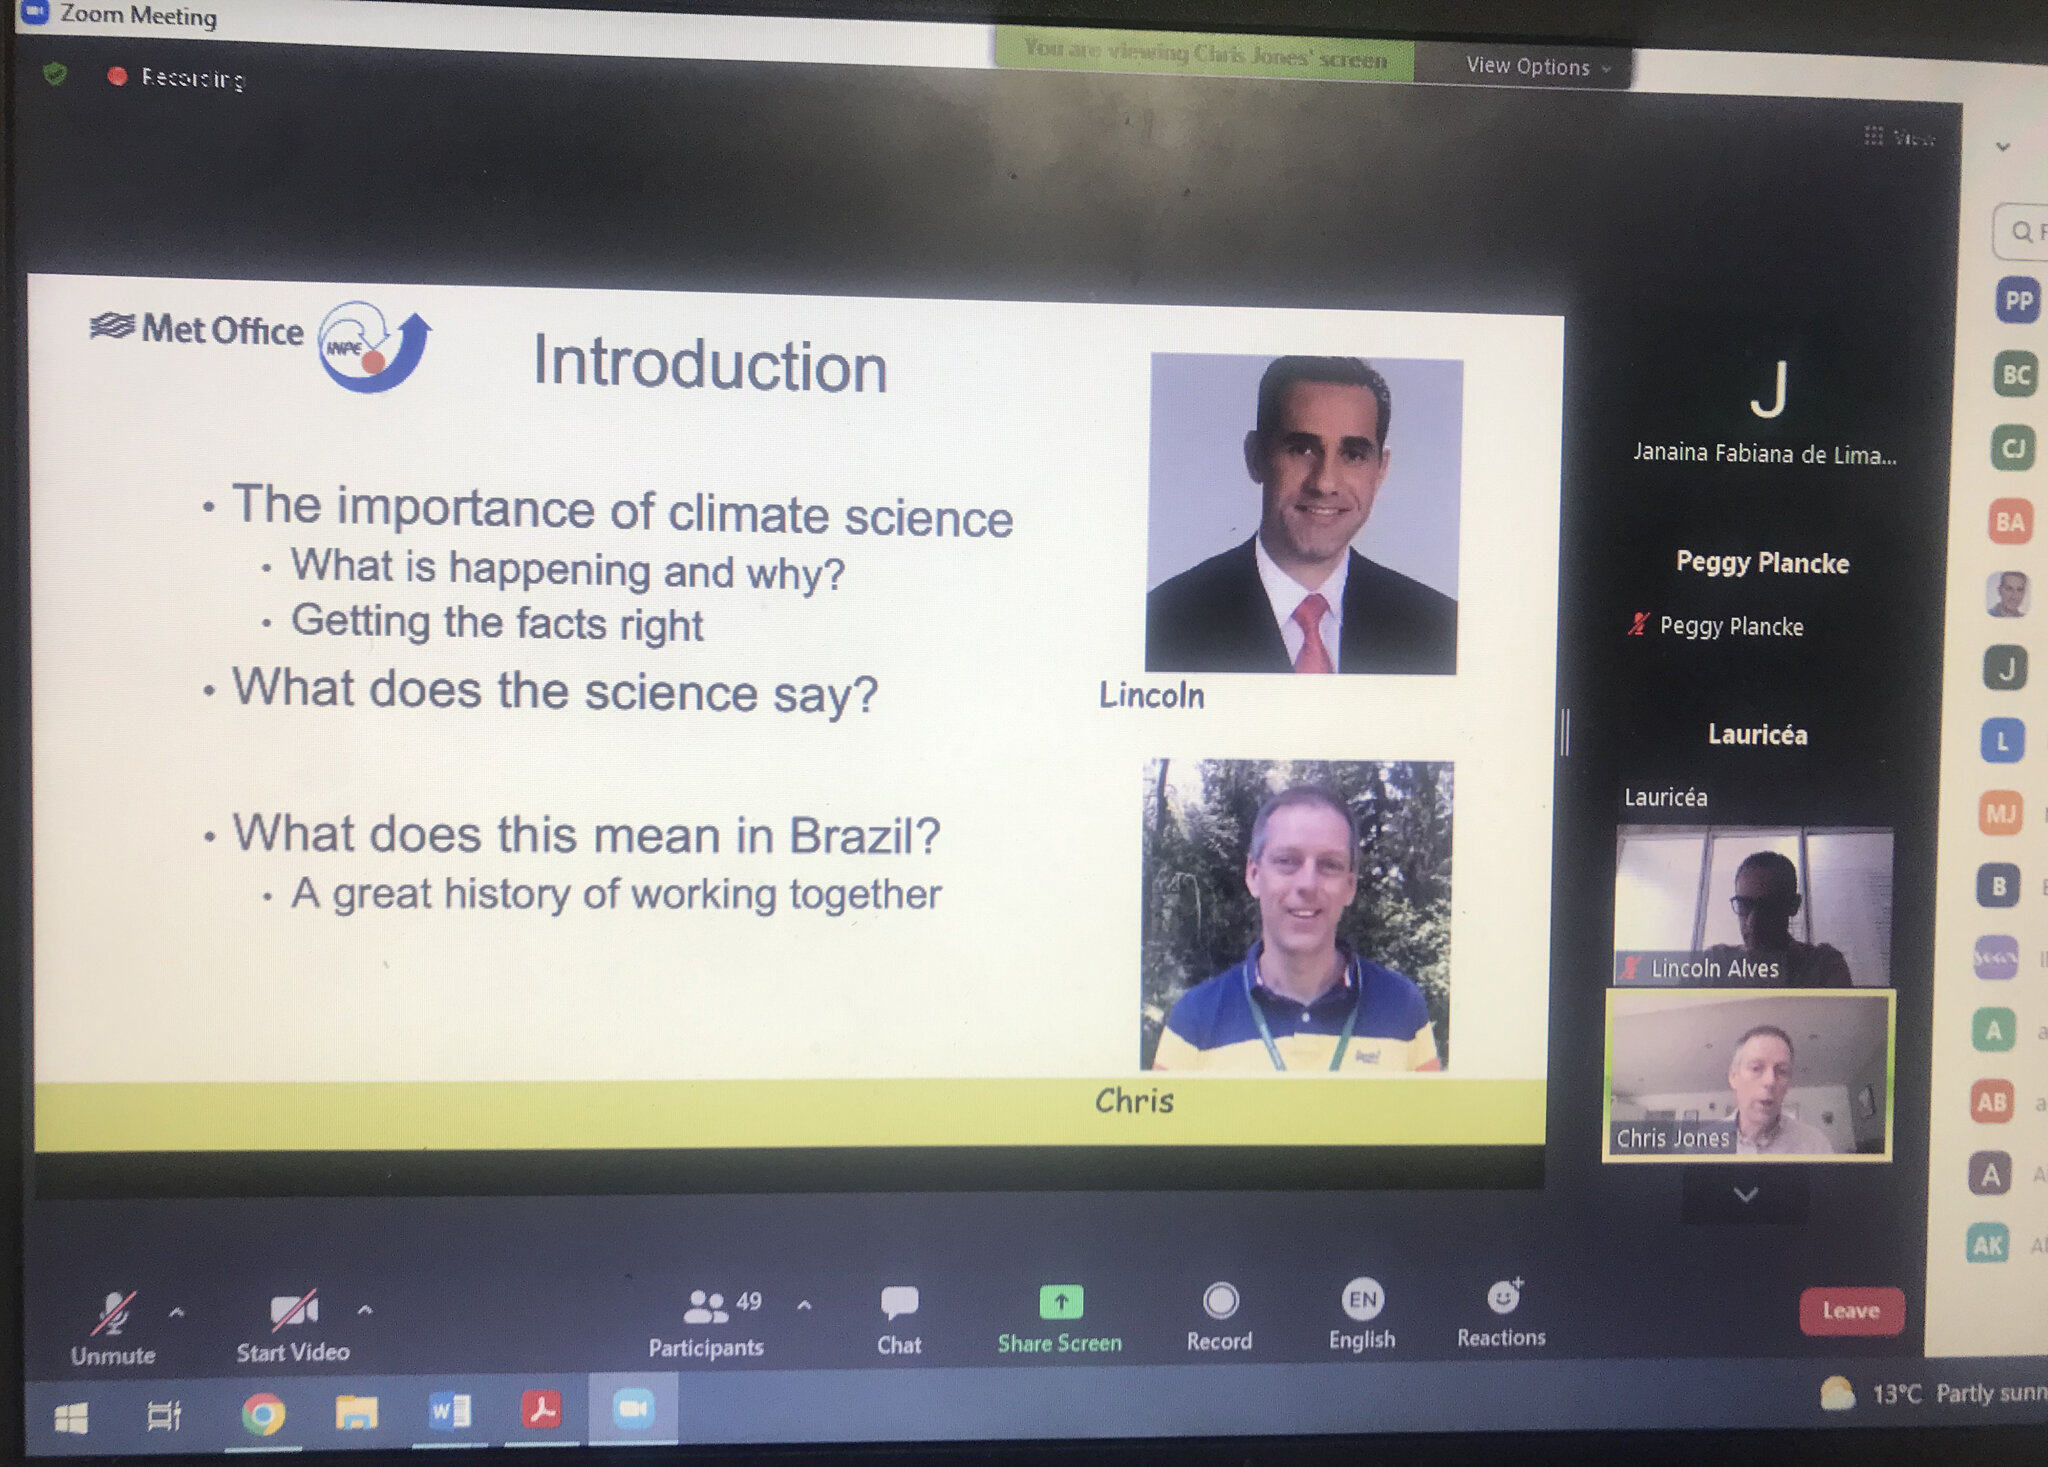Change layout with the View button
The width and height of the screenshot is (2048, 1467).
pyautogui.click(x=1900, y=137)
